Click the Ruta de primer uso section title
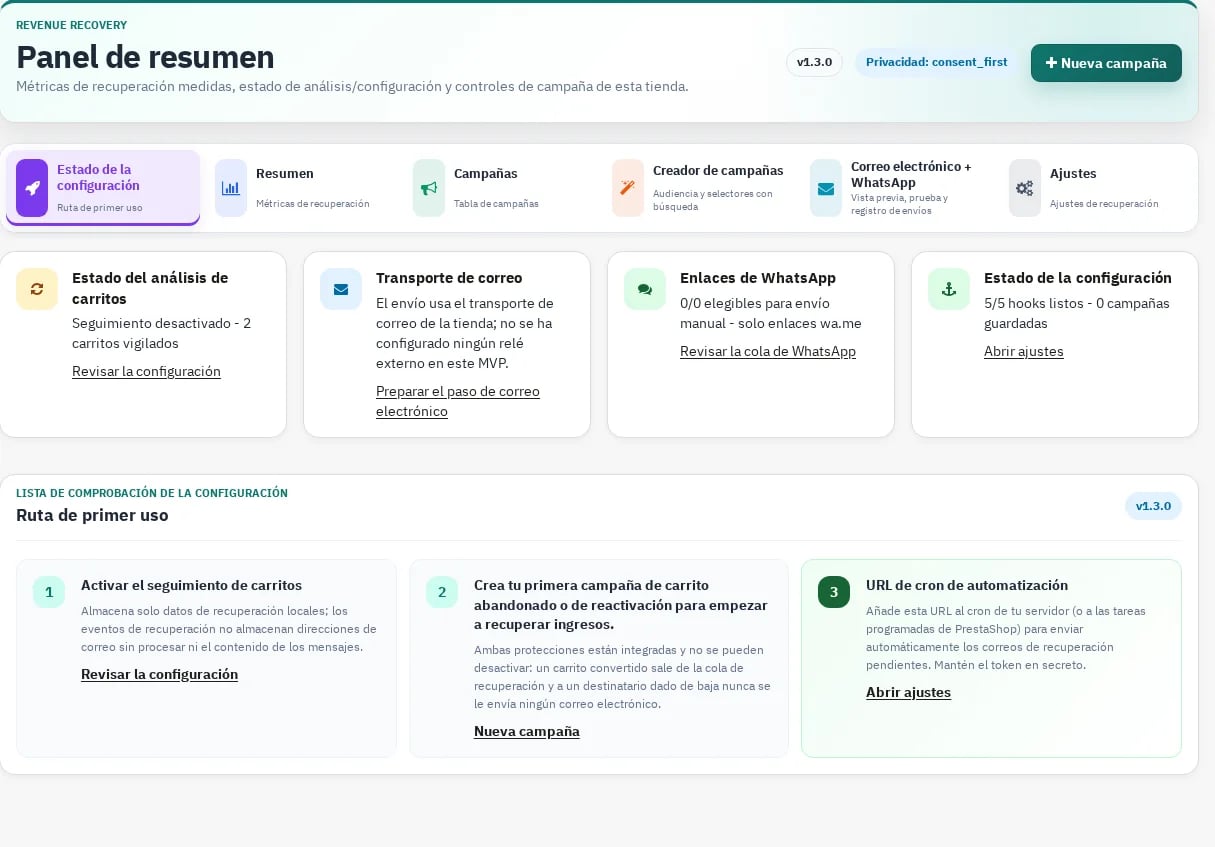Screen dimensions: 1215x847 [x=92, y=515]
